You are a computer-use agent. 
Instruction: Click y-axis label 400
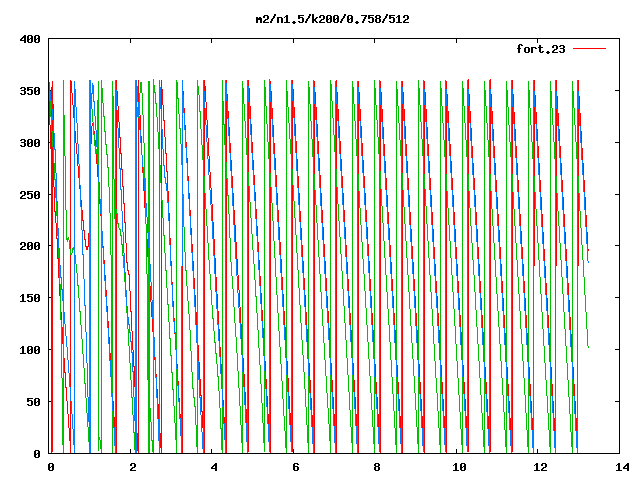tap(30, 39)
